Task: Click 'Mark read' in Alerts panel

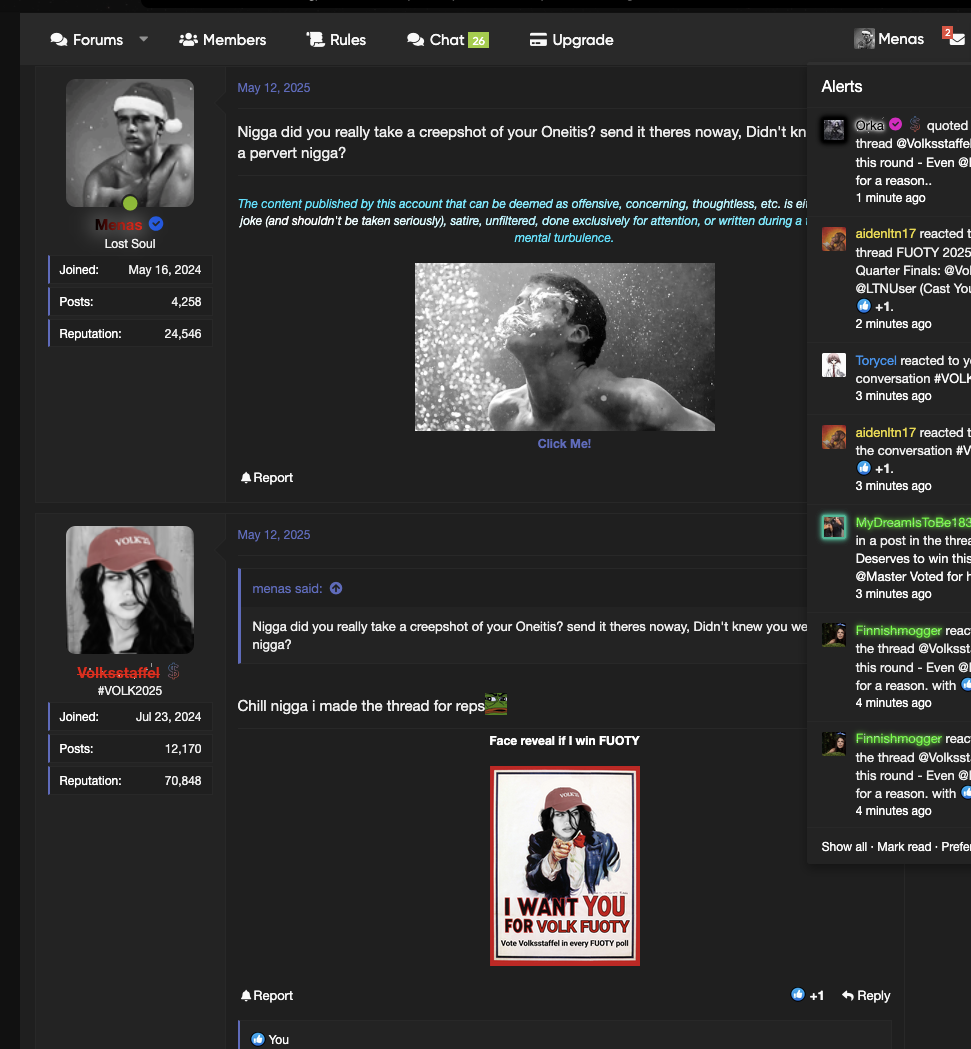Action: point(904,846)
